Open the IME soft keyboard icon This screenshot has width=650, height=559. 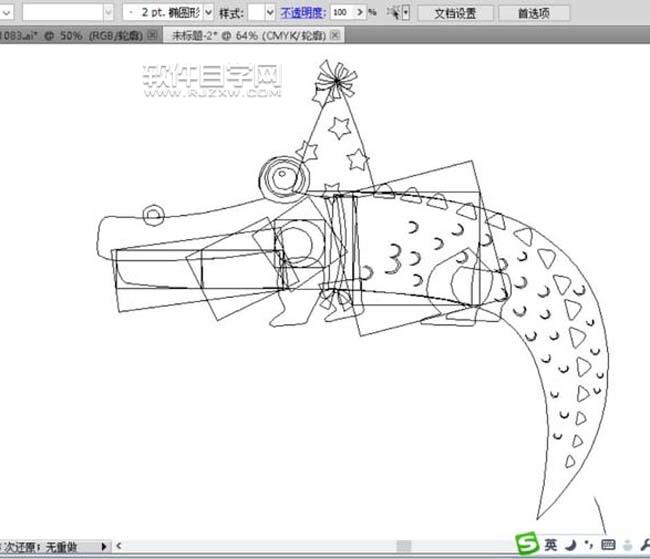(x=607, y=545)
